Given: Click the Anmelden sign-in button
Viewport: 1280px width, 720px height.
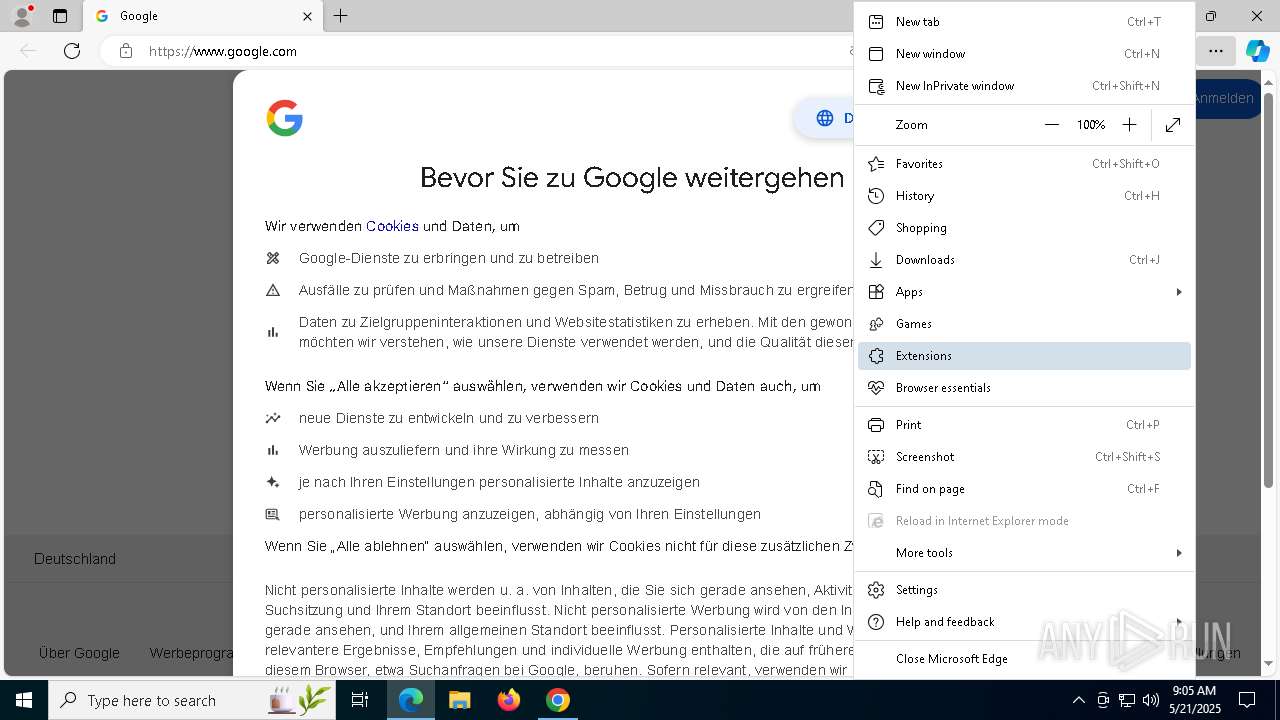Looking at the screenshot, I should coord(1228,98).
